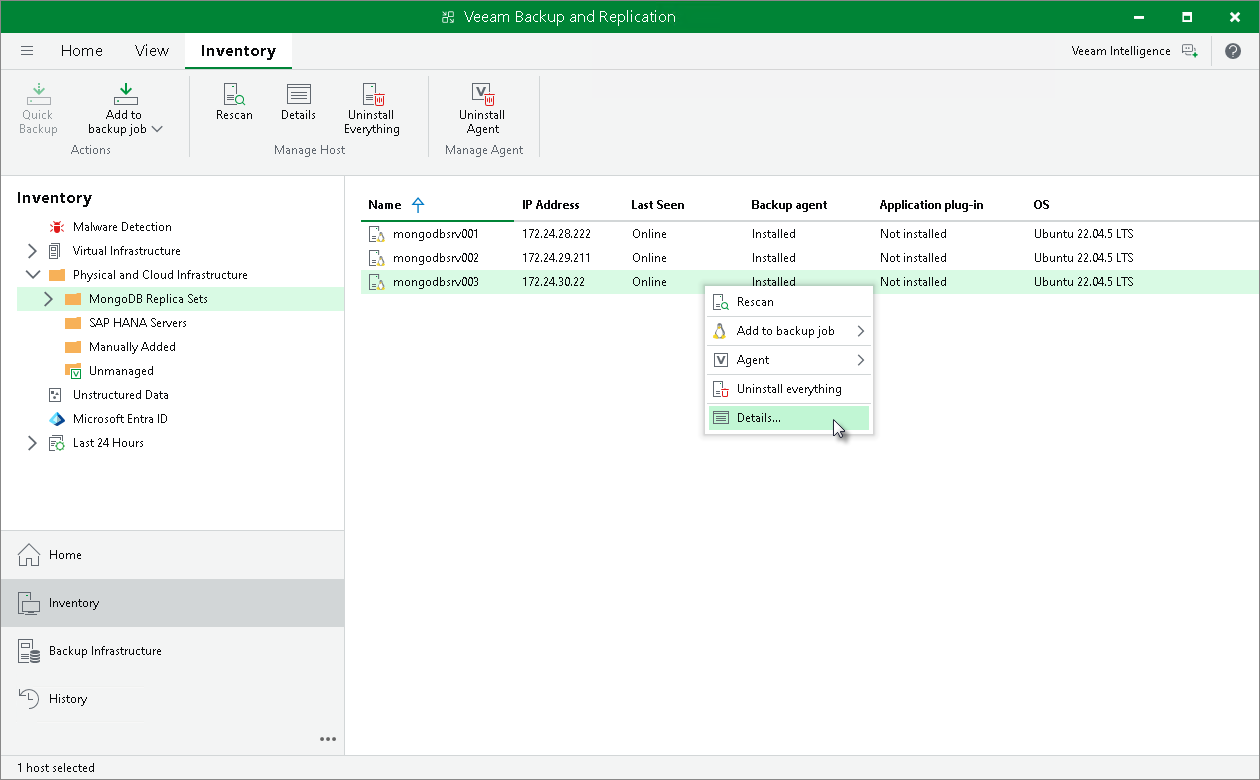Sort by the IP Address column header
Viewport: 1260px width, 780px height.
551,205
